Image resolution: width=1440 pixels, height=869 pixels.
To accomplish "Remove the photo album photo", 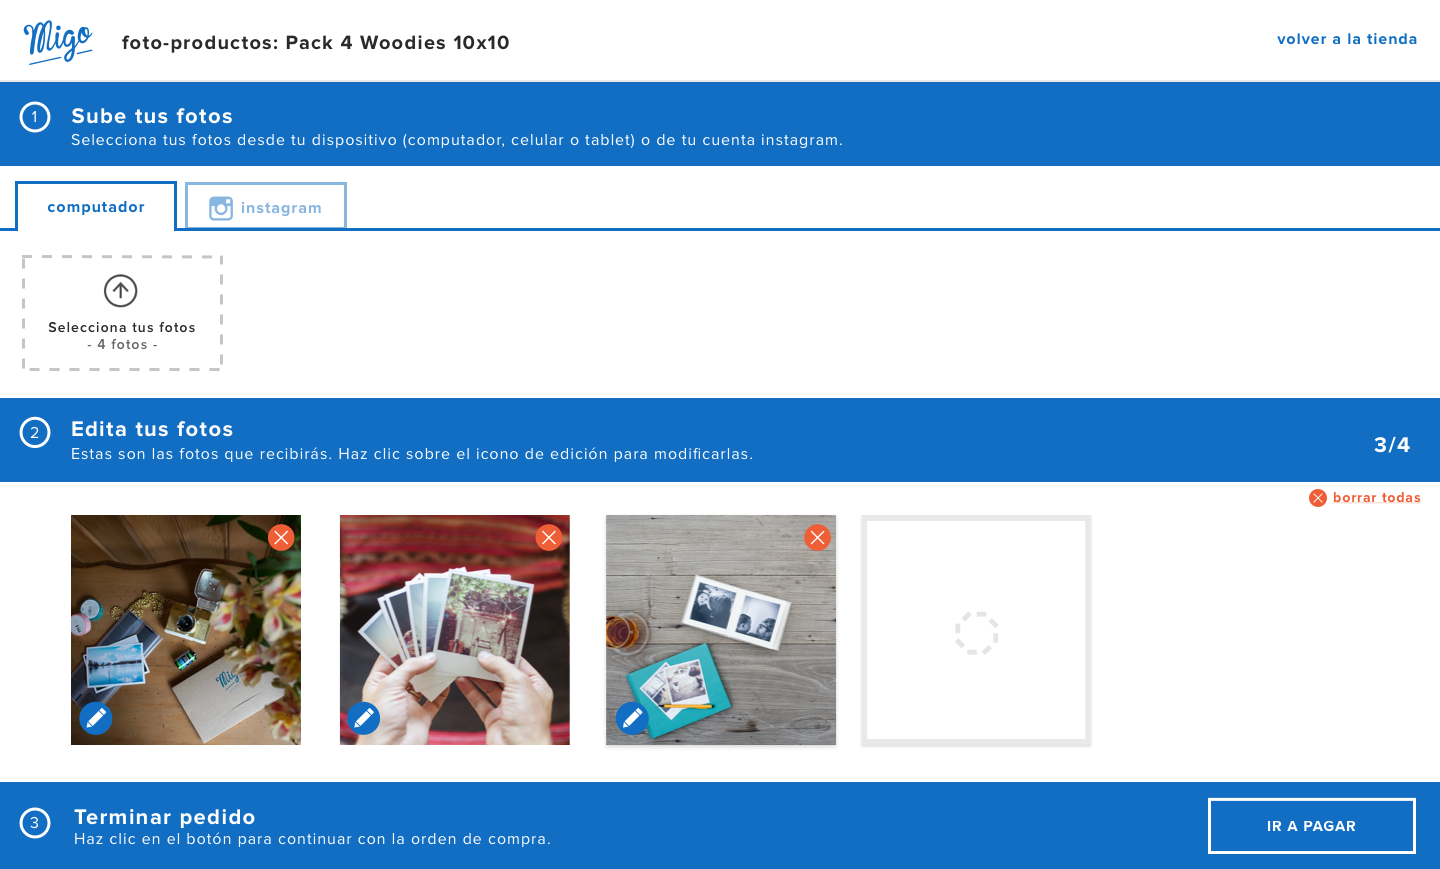I will (817, 538).
